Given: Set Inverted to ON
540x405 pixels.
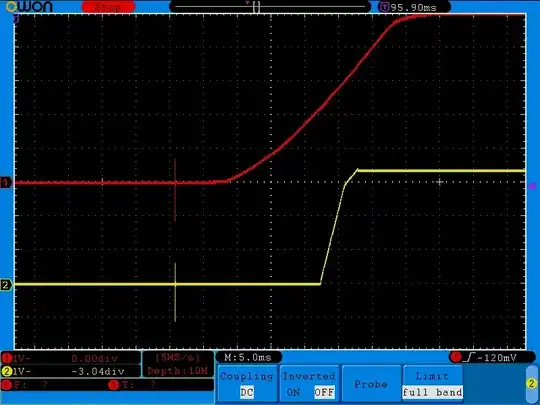Looking at the screenshot, I should [x=293, y=392].
